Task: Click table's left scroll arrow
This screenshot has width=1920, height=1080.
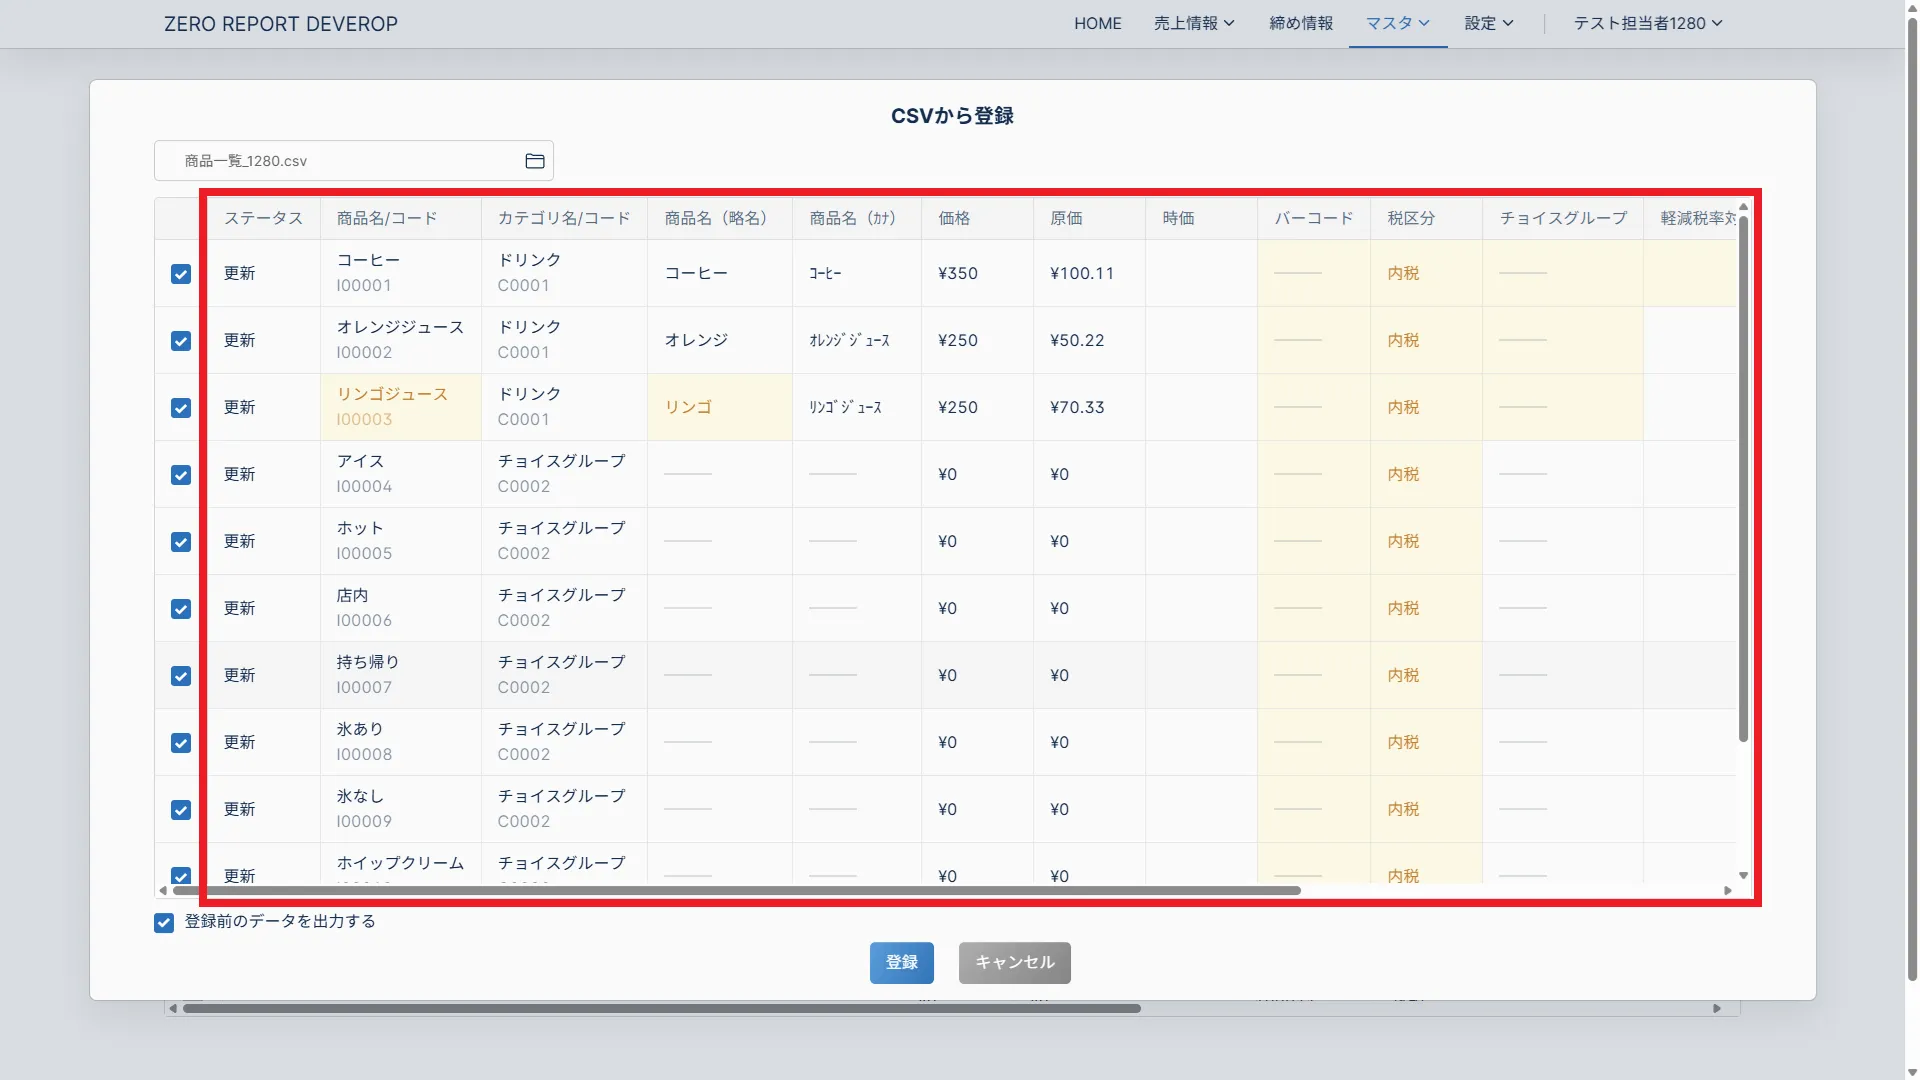Action: 163,890
